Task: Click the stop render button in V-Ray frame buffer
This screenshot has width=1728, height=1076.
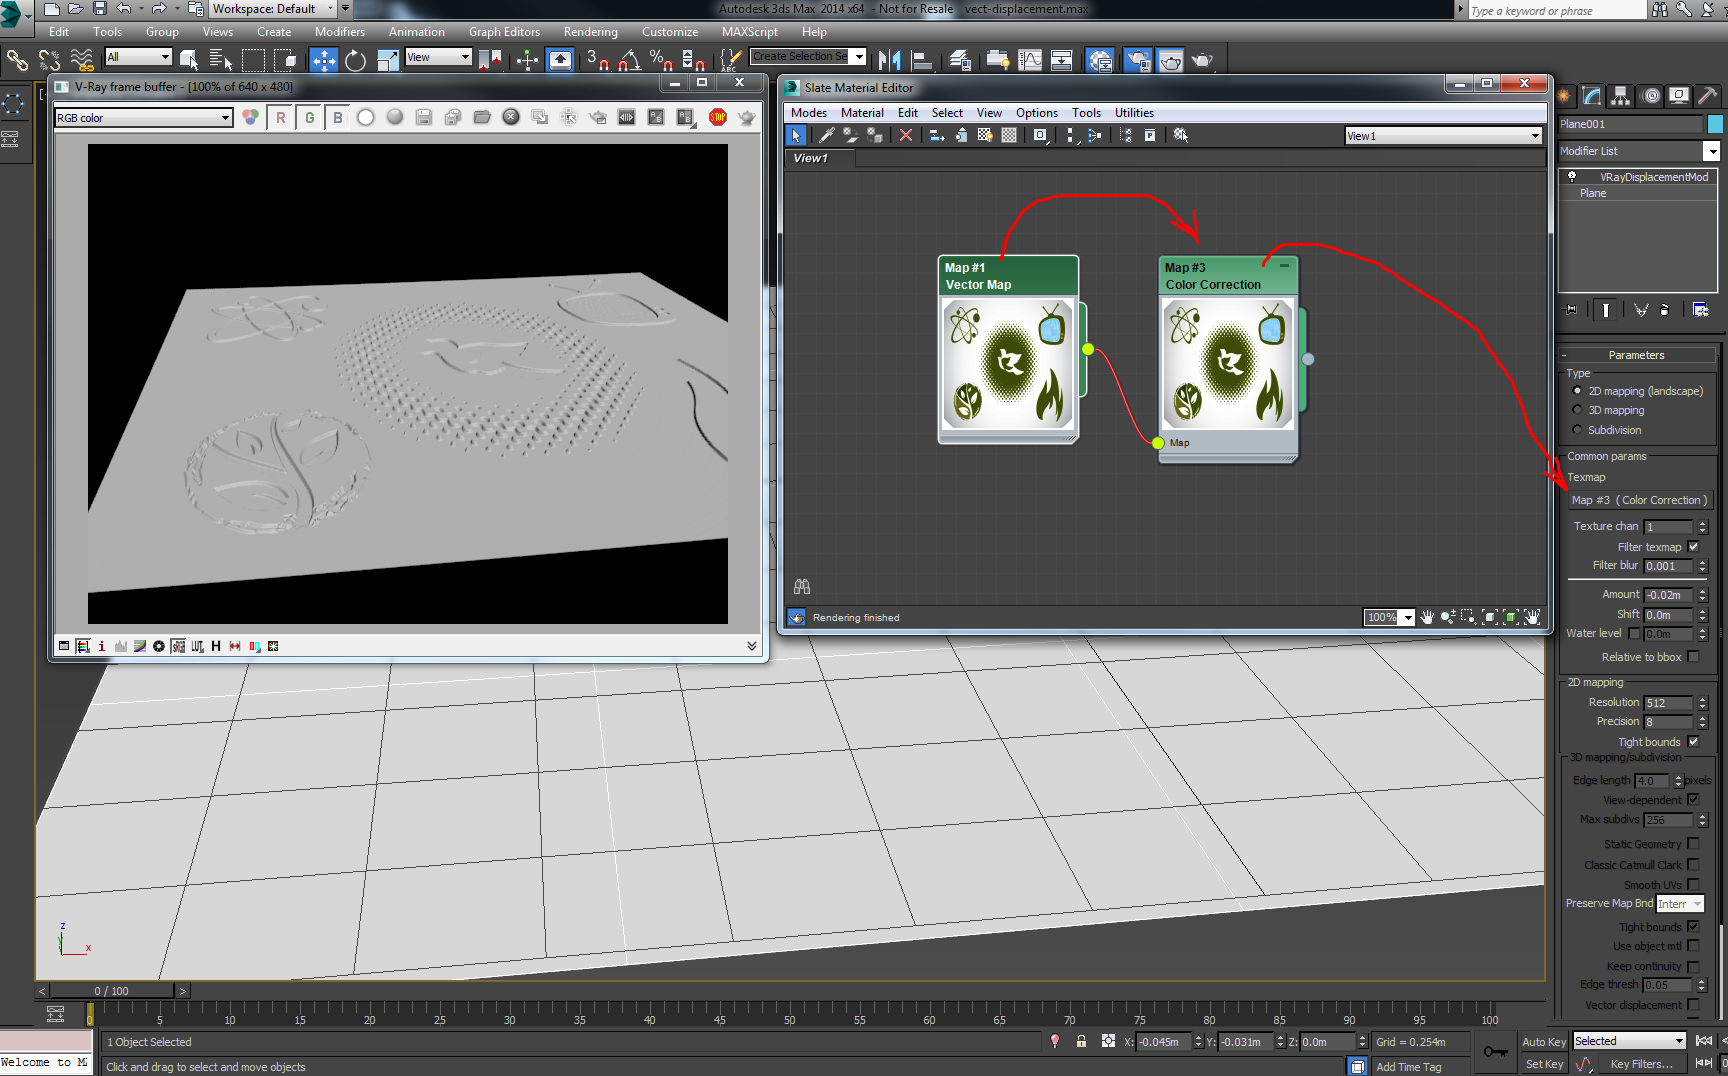Action: (x=718, y=117)
